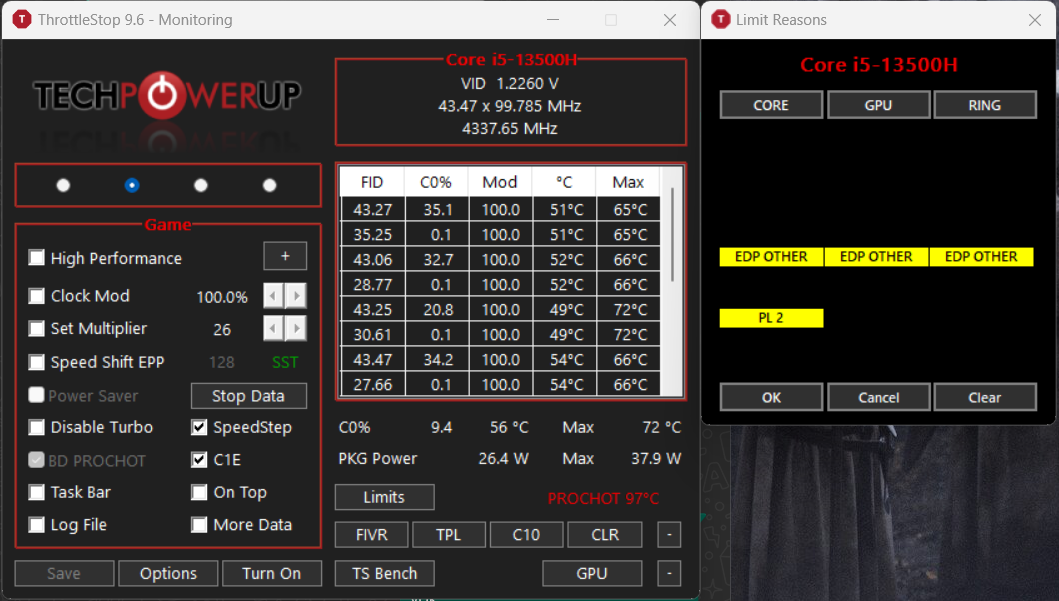Open the Options dialog
The image size is (1059, 601).
point(168,573)
